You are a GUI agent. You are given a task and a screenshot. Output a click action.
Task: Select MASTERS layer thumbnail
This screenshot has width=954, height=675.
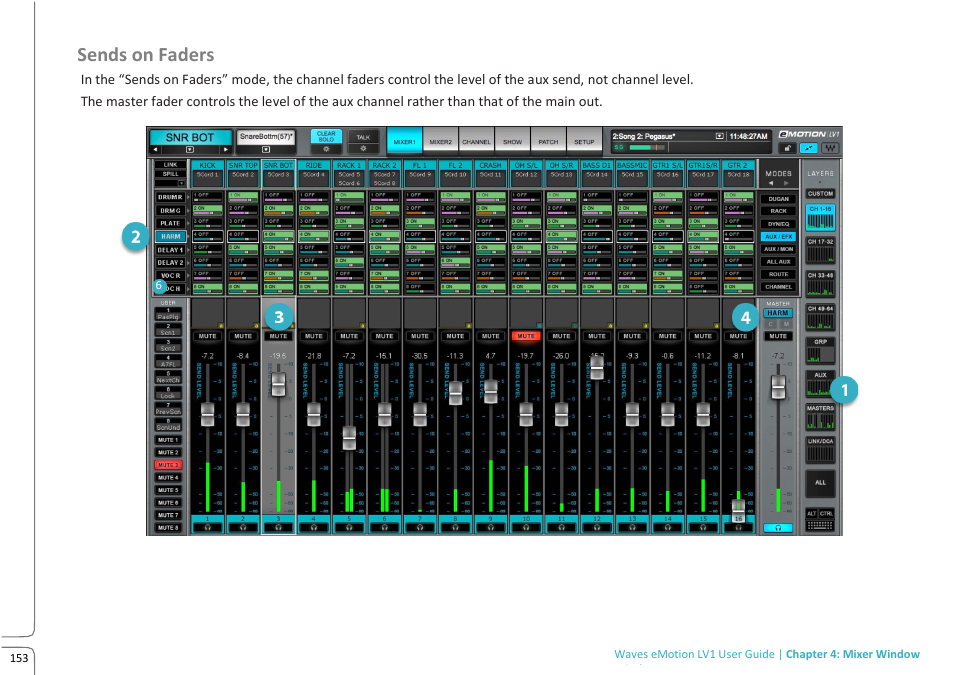point(820,418)
